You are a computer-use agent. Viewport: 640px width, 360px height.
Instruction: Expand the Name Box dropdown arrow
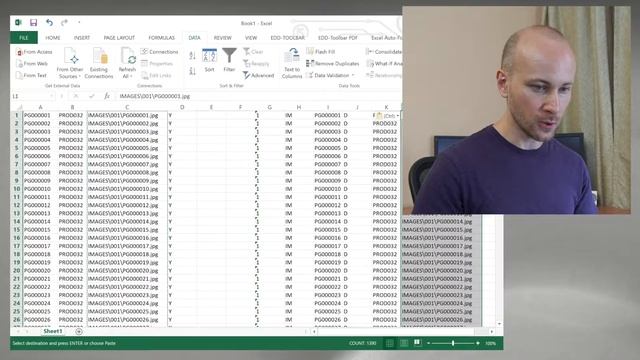click(52, 96)
